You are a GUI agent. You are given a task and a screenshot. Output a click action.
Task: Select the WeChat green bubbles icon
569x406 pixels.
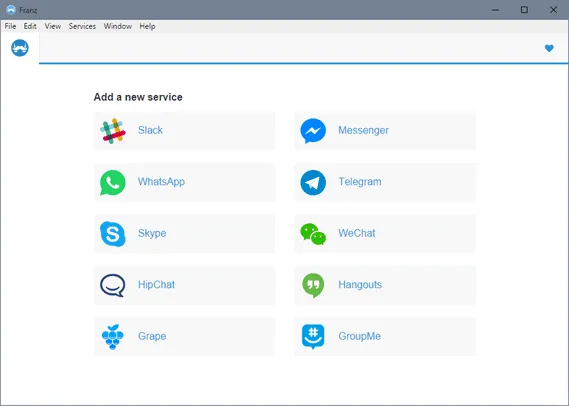[x=313, y=234]
